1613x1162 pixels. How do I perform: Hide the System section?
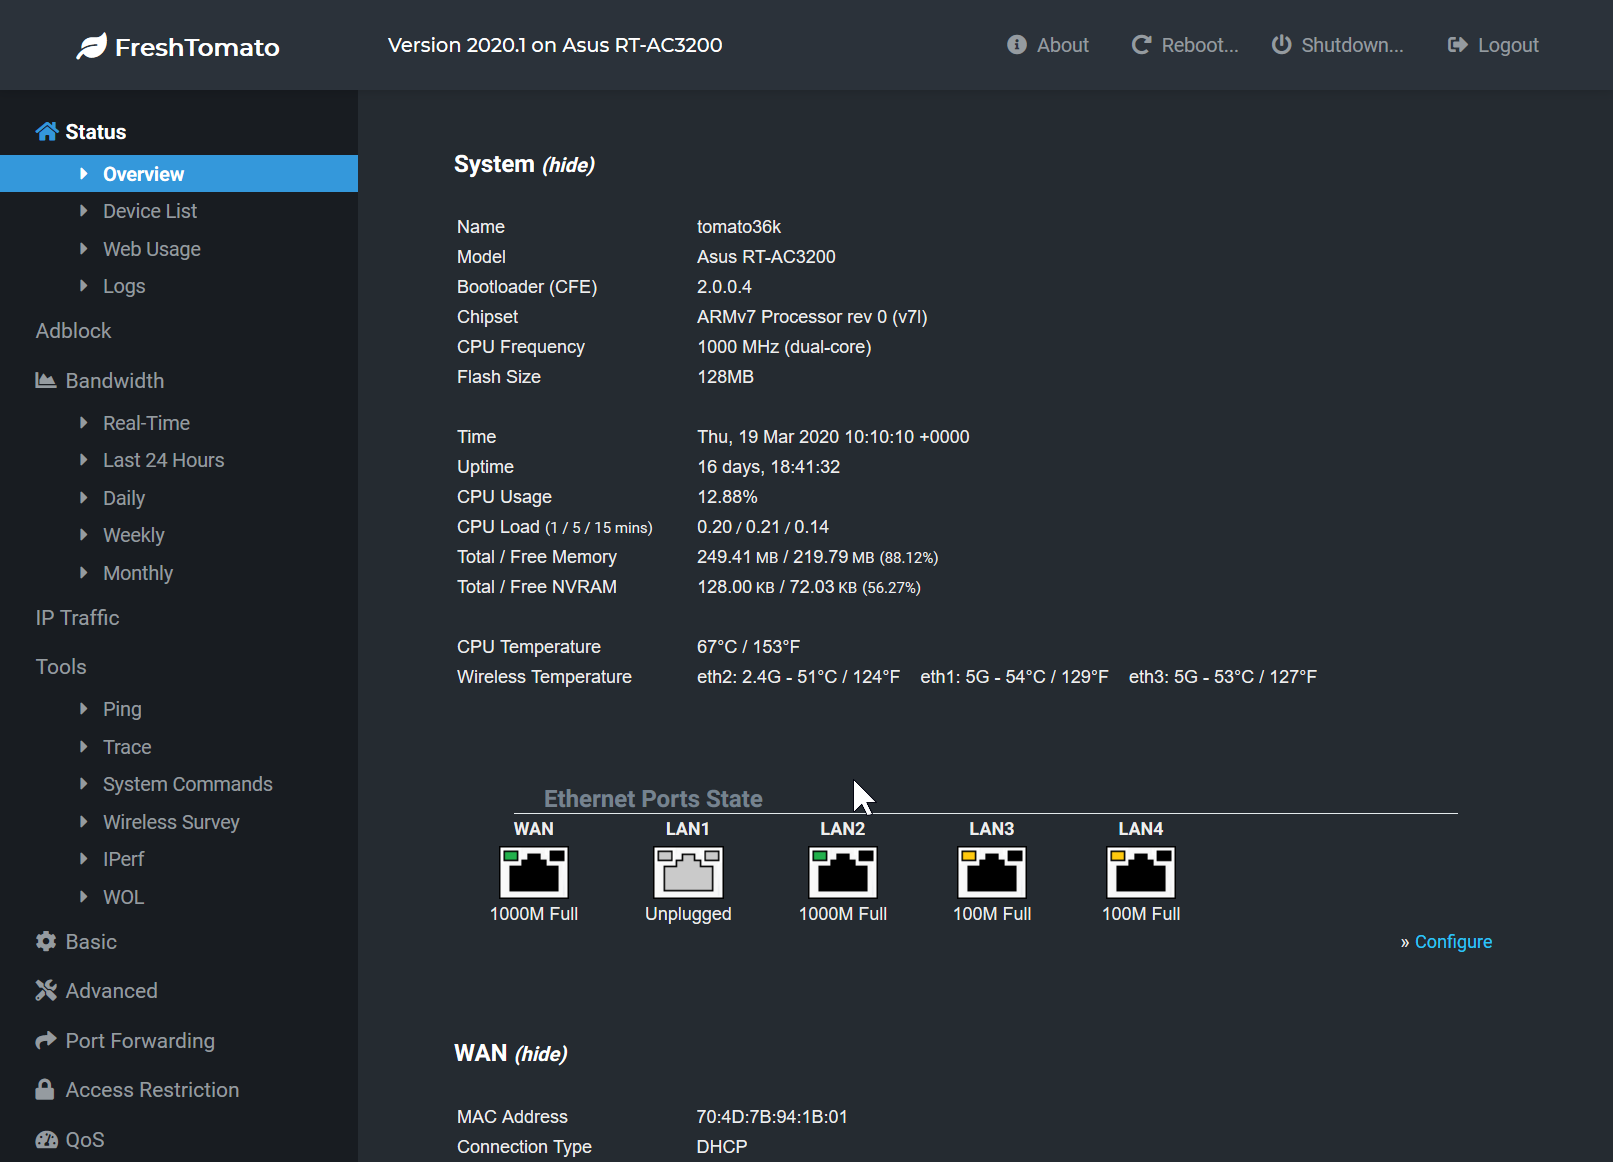tap(568, 164)
